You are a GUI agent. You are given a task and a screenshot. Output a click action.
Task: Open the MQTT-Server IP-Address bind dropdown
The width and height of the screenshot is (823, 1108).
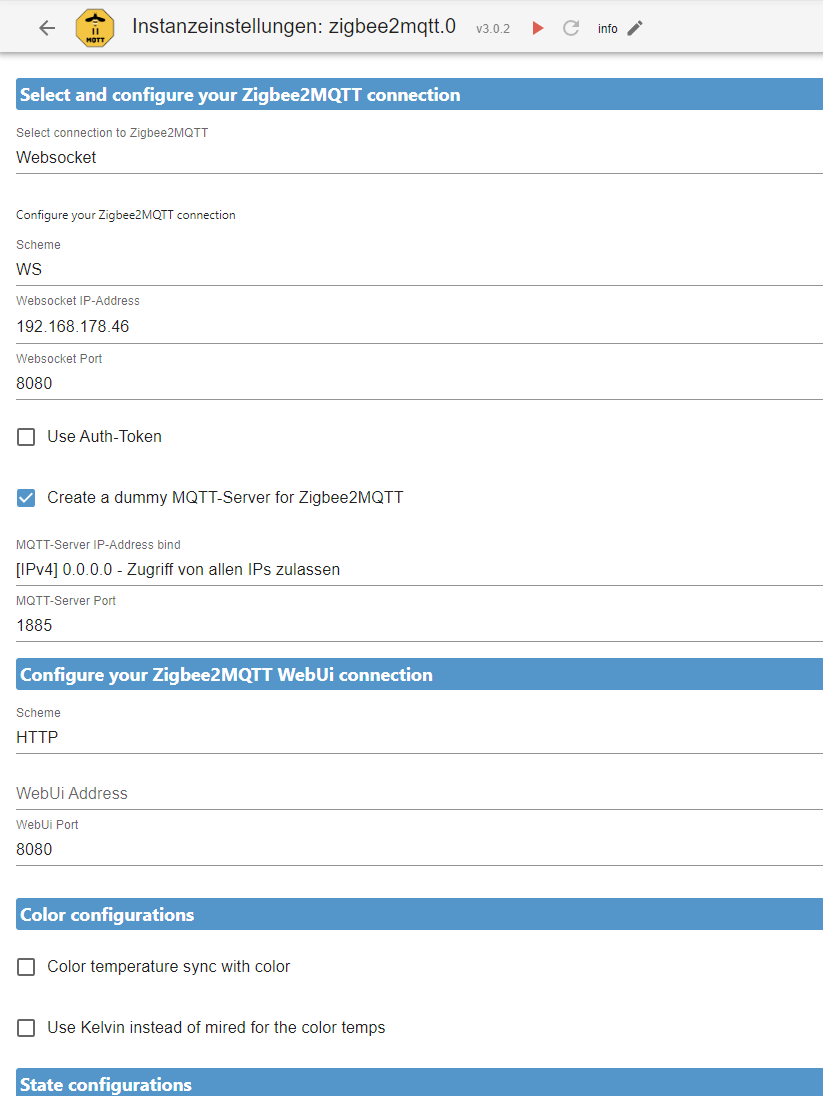pyautogui.click(x=419, y=570)
